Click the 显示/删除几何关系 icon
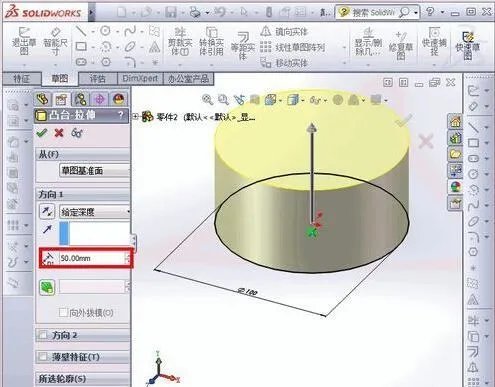The image size is (495, 387). [368, 42]
